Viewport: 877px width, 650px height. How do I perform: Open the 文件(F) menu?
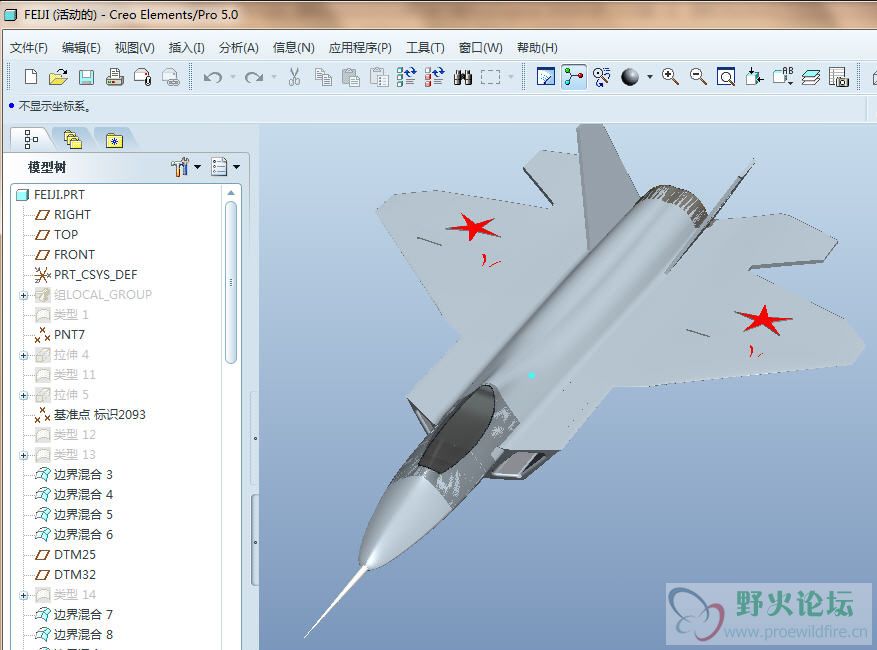[29, 48]
